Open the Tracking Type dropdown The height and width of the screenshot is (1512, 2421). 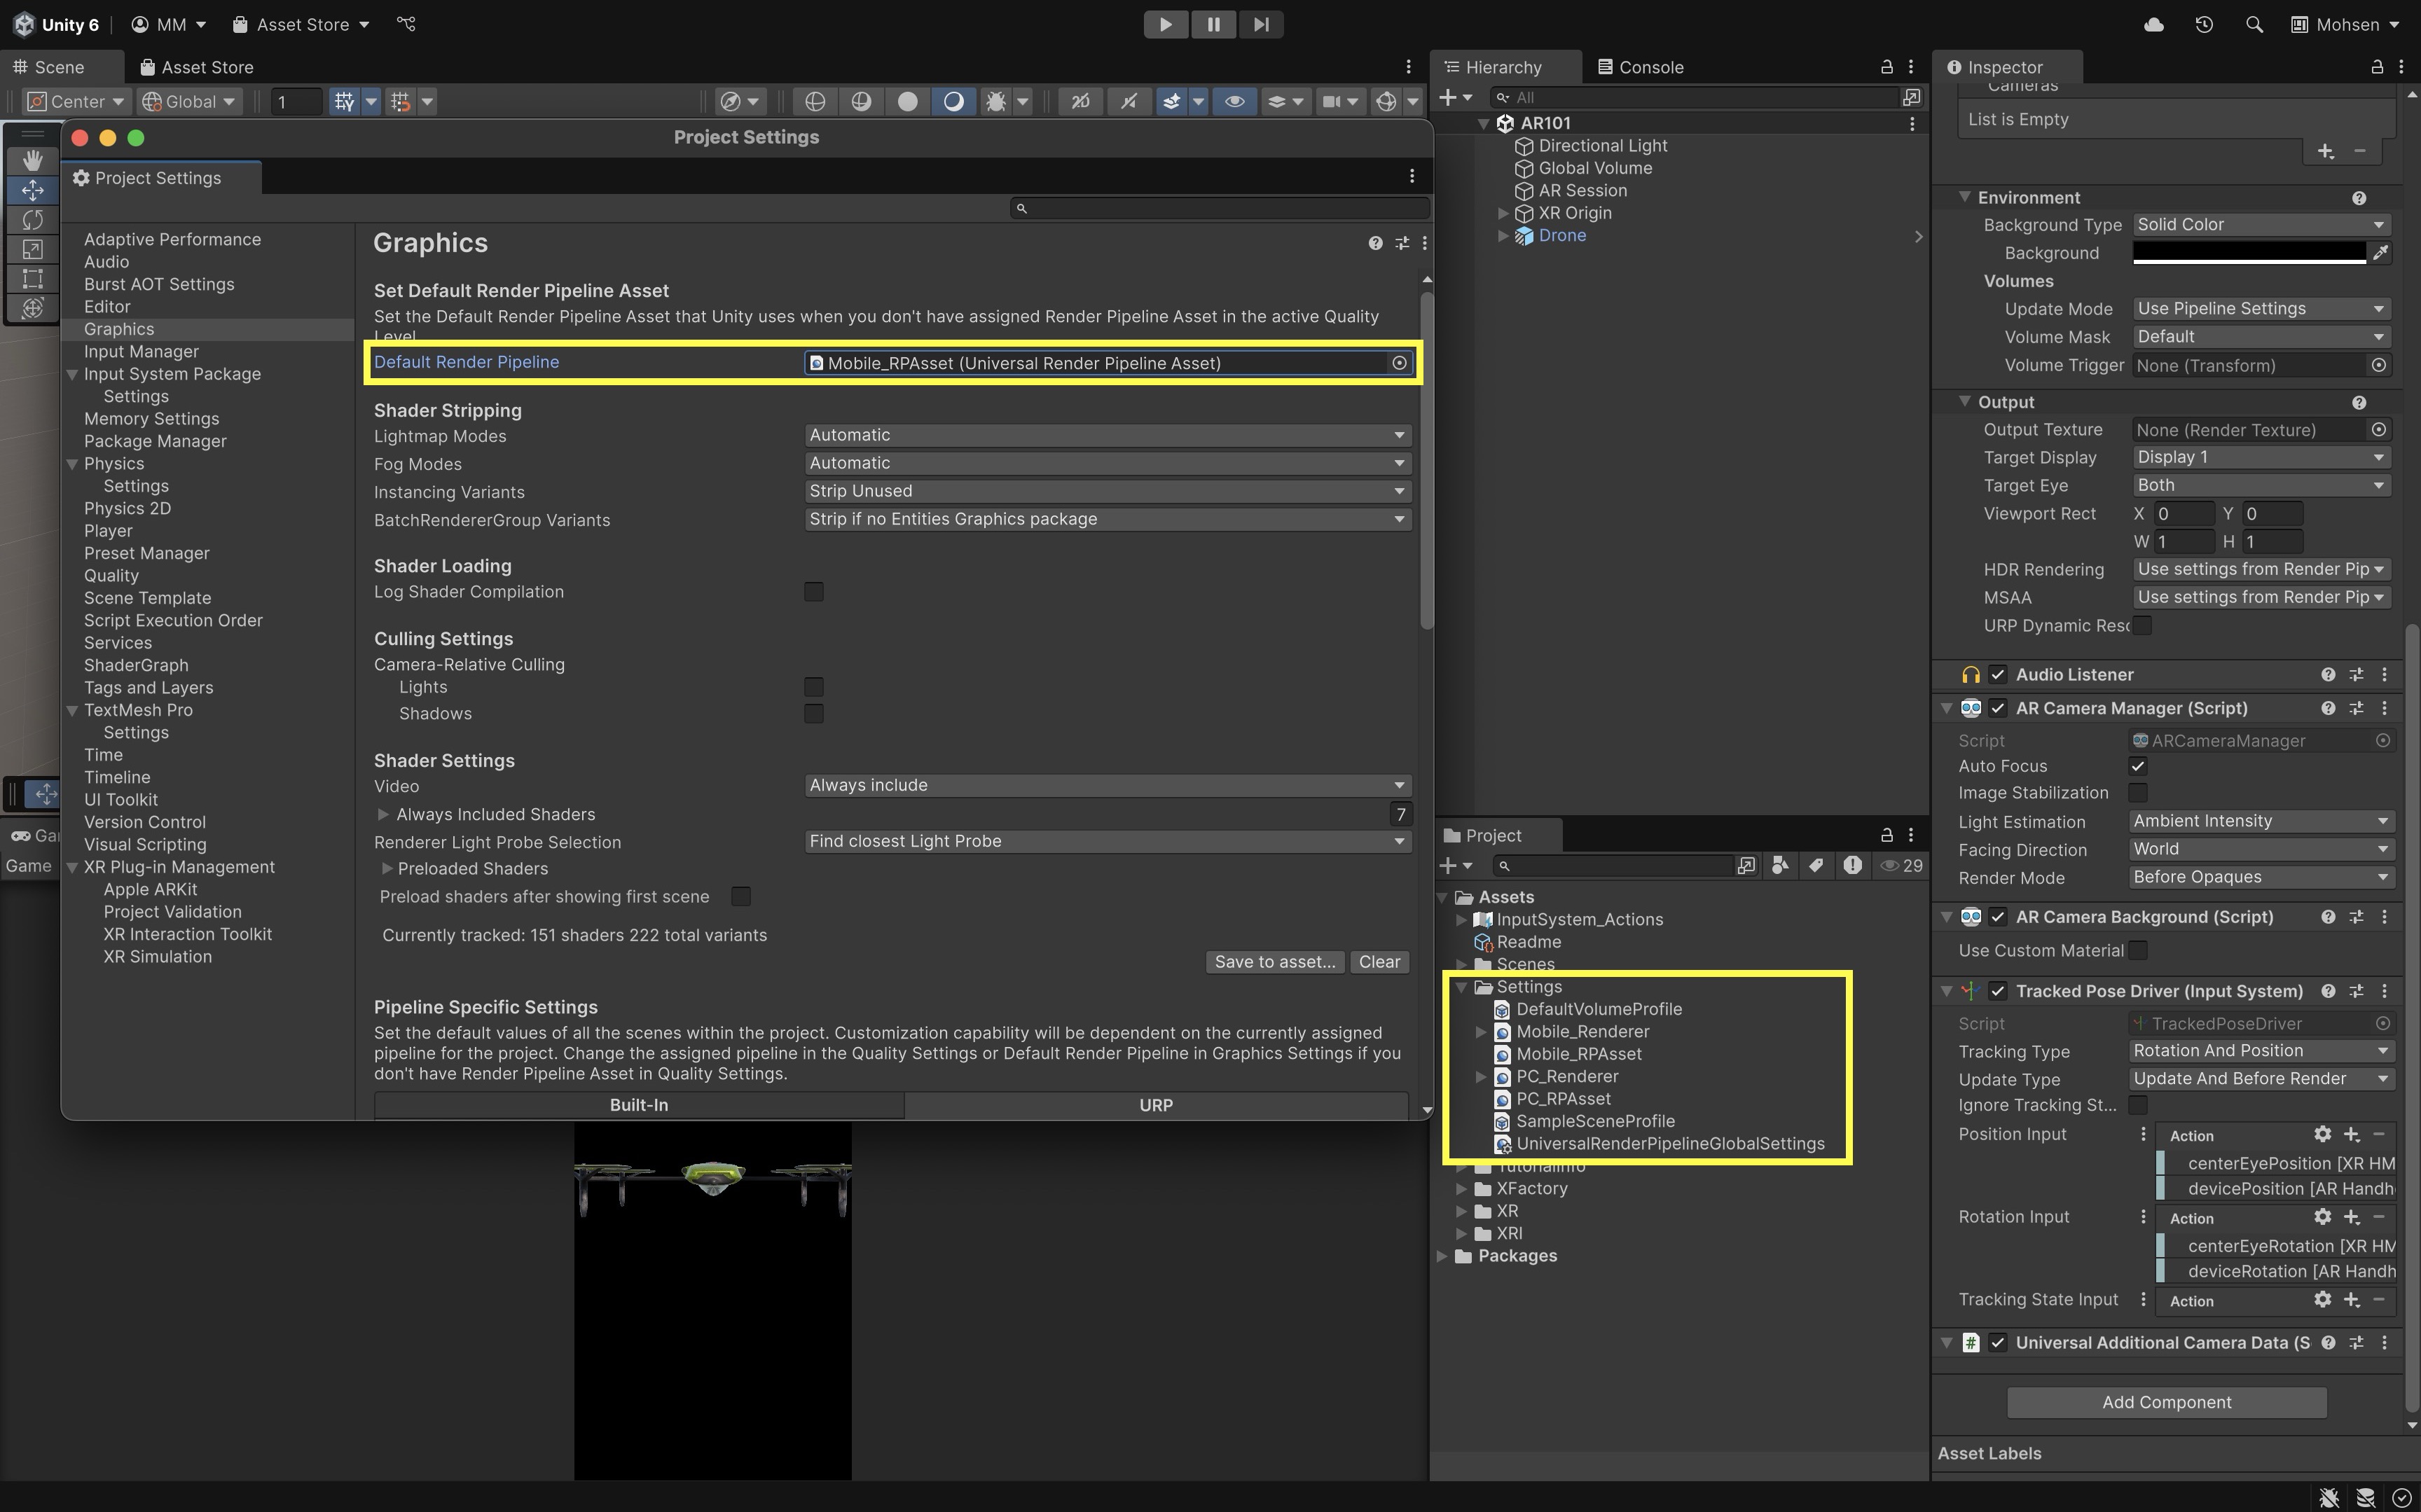[2260, 1051]
